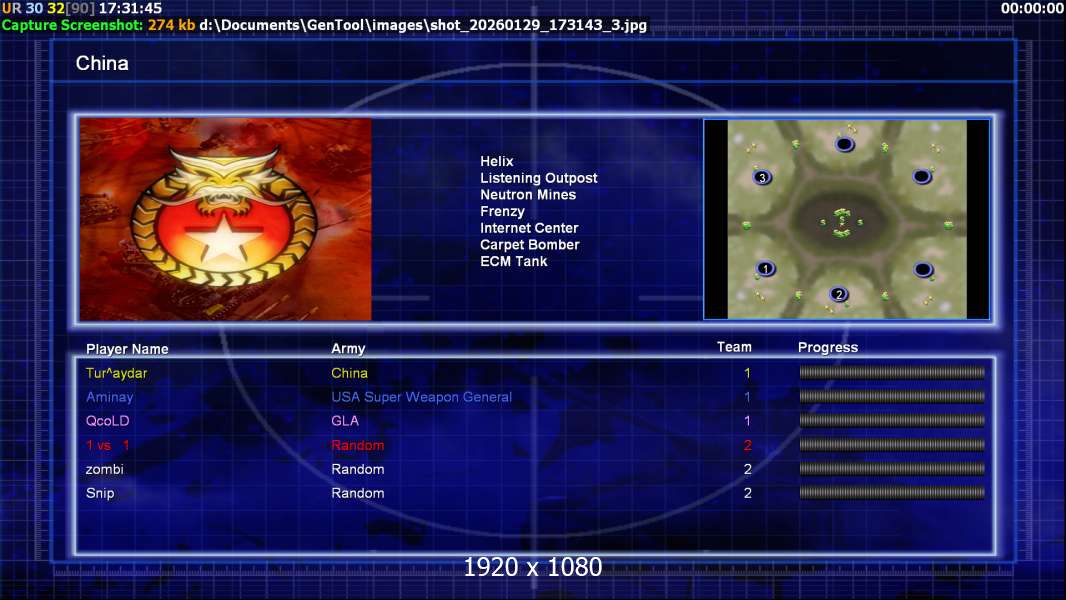
Task: Click the 'GLA' army entry
Action: click(345, 421)
